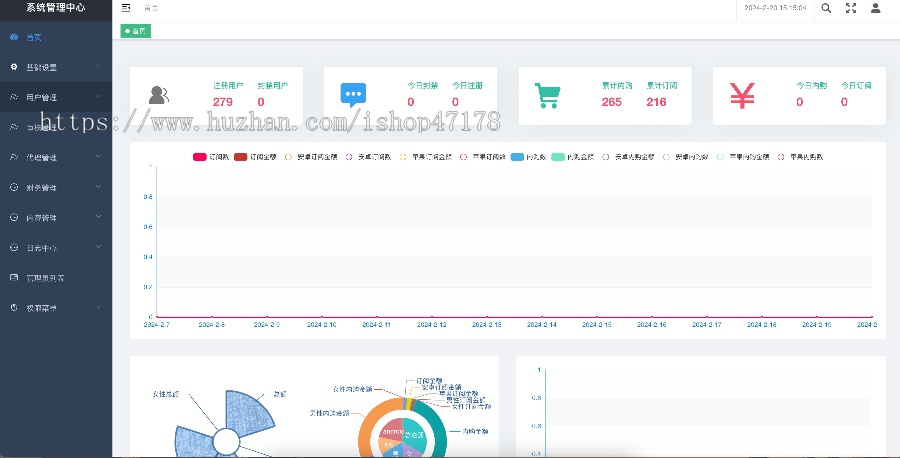Select the green 首页 page tab

pyautogui.click(x=135, y=31)
